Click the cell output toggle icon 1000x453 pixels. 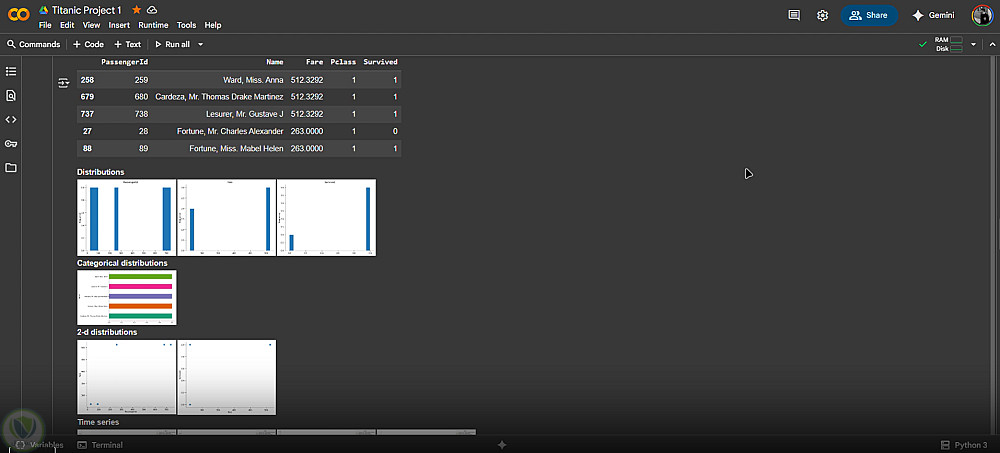click(63, 82)
